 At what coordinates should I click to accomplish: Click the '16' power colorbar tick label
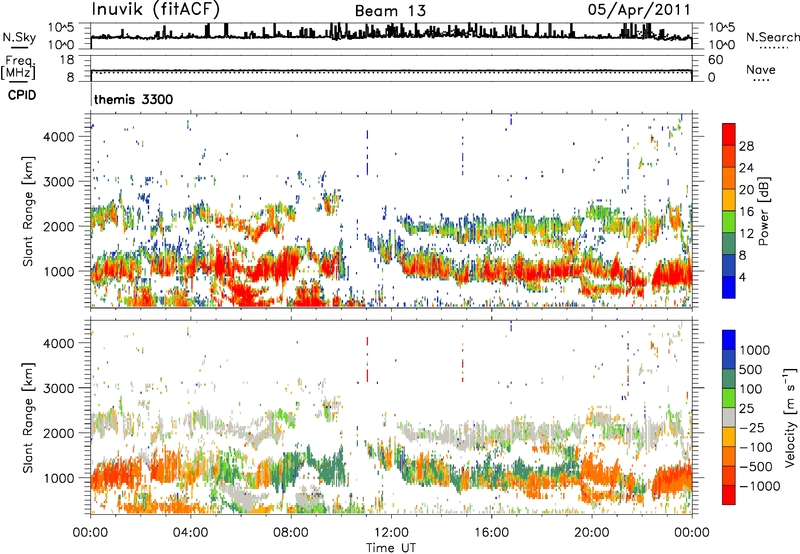coord(746,212)
